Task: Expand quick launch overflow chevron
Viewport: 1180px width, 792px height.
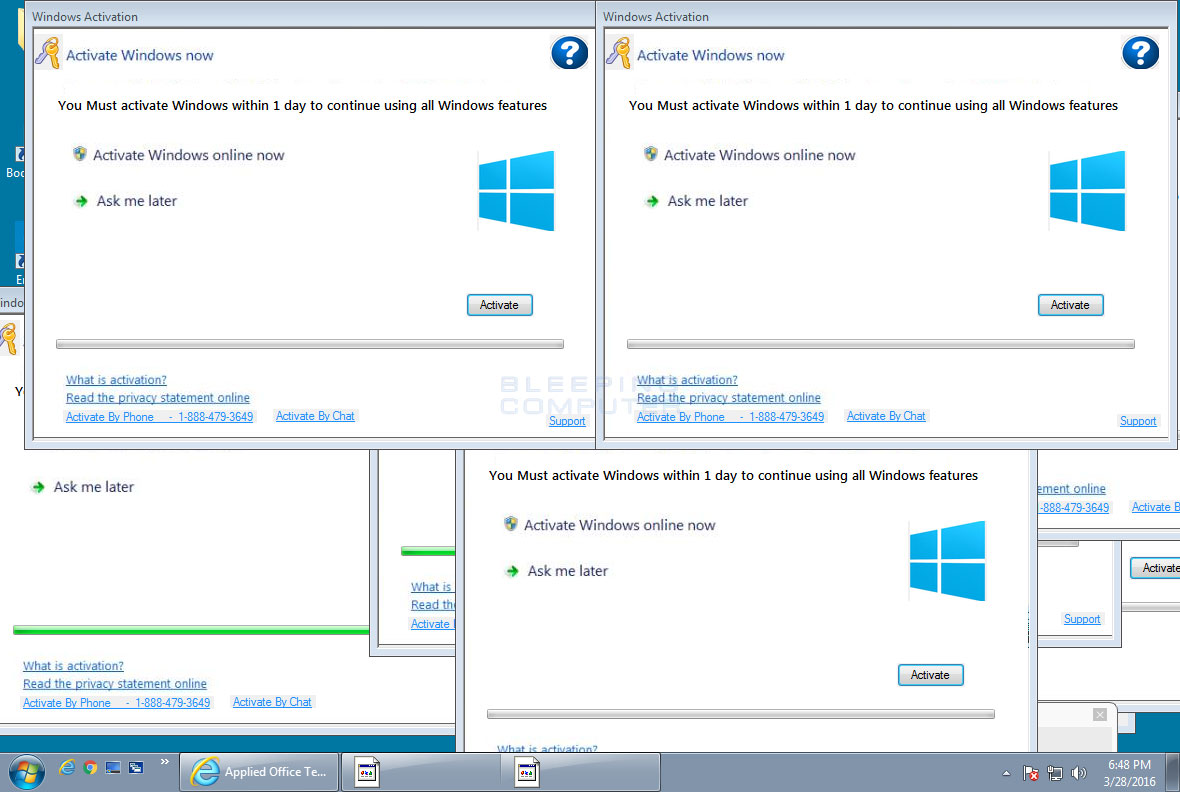Action: tap(164, 763)
